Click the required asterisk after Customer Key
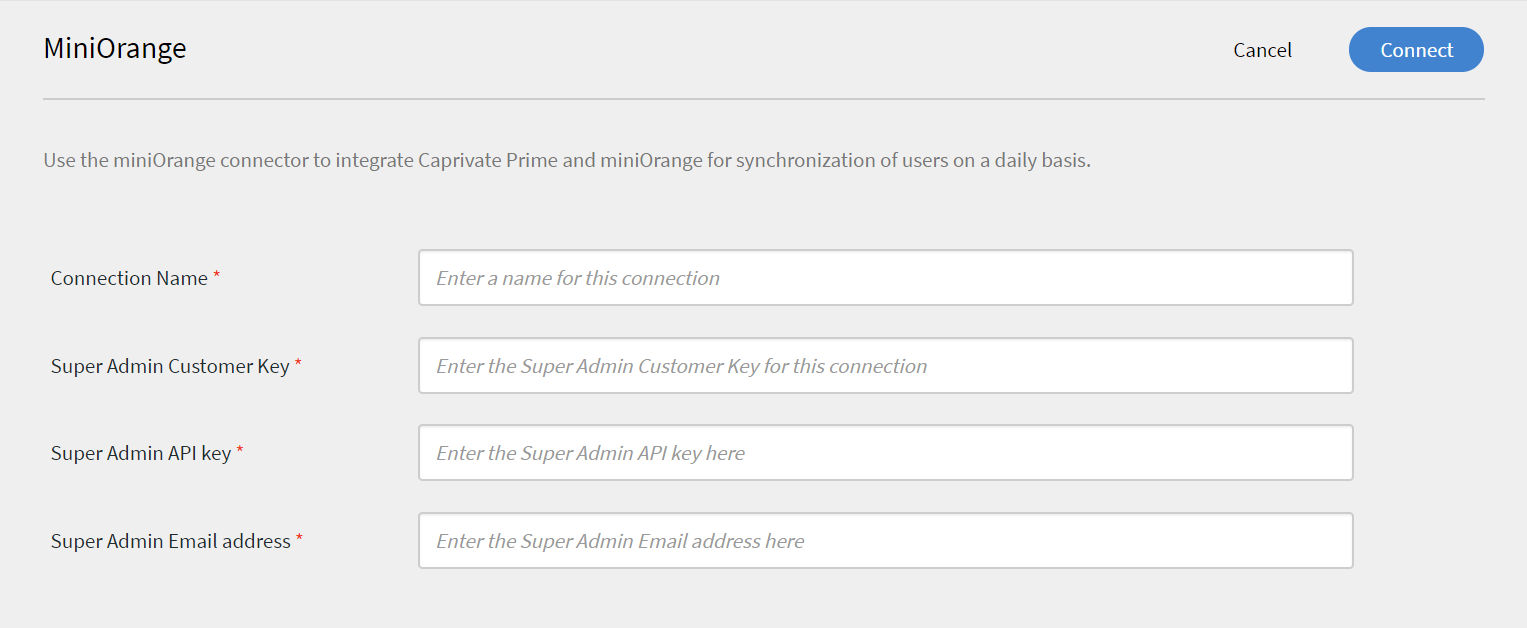 tap(298, 363)
